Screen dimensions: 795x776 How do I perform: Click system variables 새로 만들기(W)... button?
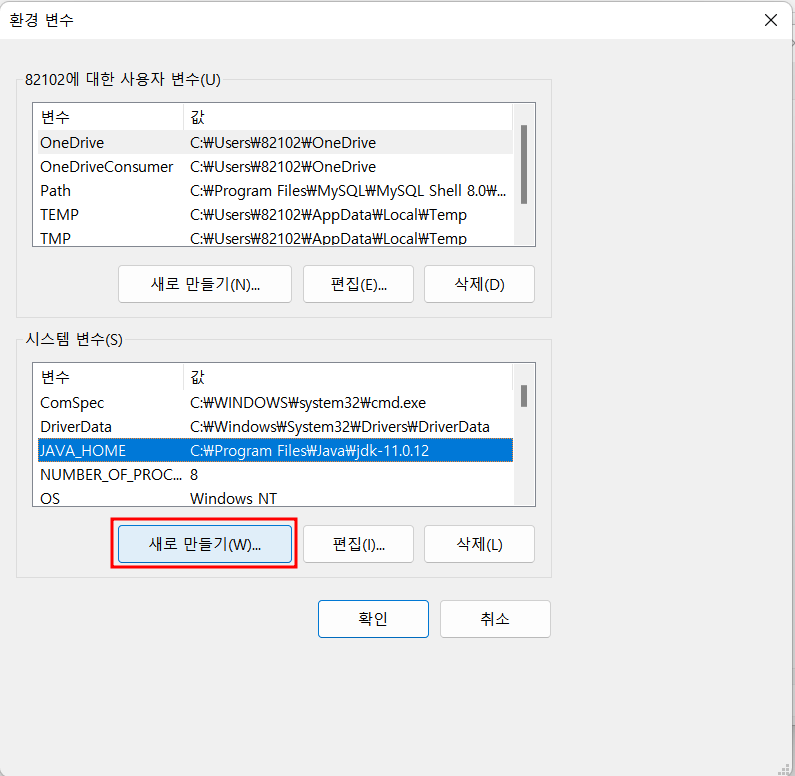coord(205,544)
